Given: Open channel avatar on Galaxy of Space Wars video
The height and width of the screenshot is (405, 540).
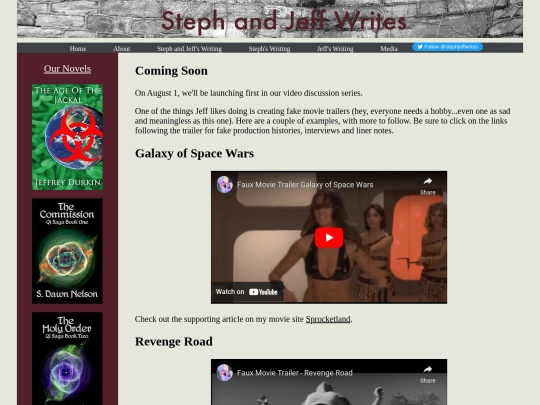Looking at the screenshot, I should 225,184.
